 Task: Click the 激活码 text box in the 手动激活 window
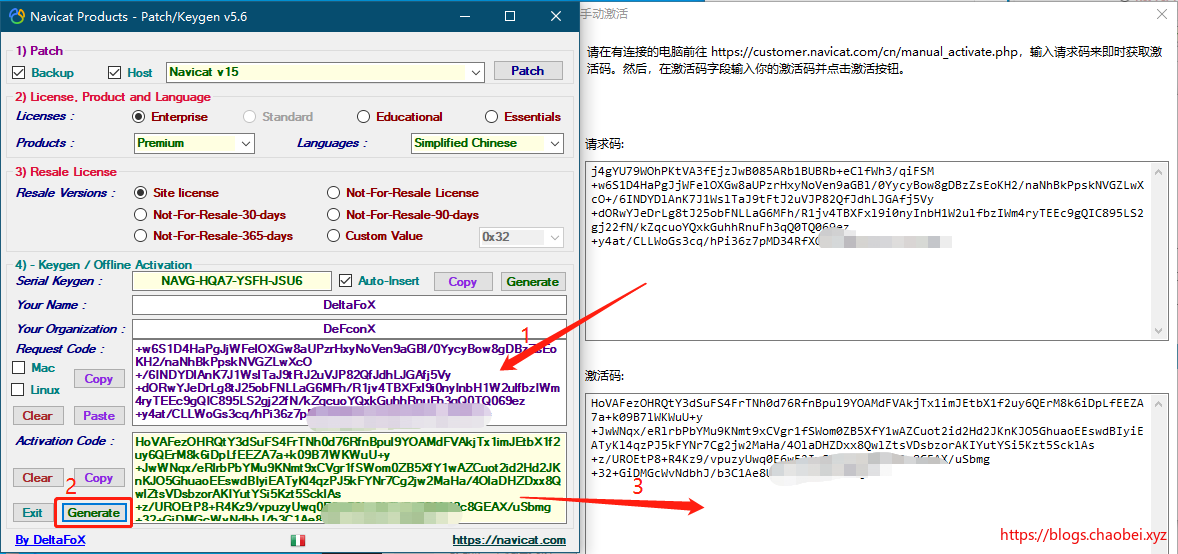877,472
